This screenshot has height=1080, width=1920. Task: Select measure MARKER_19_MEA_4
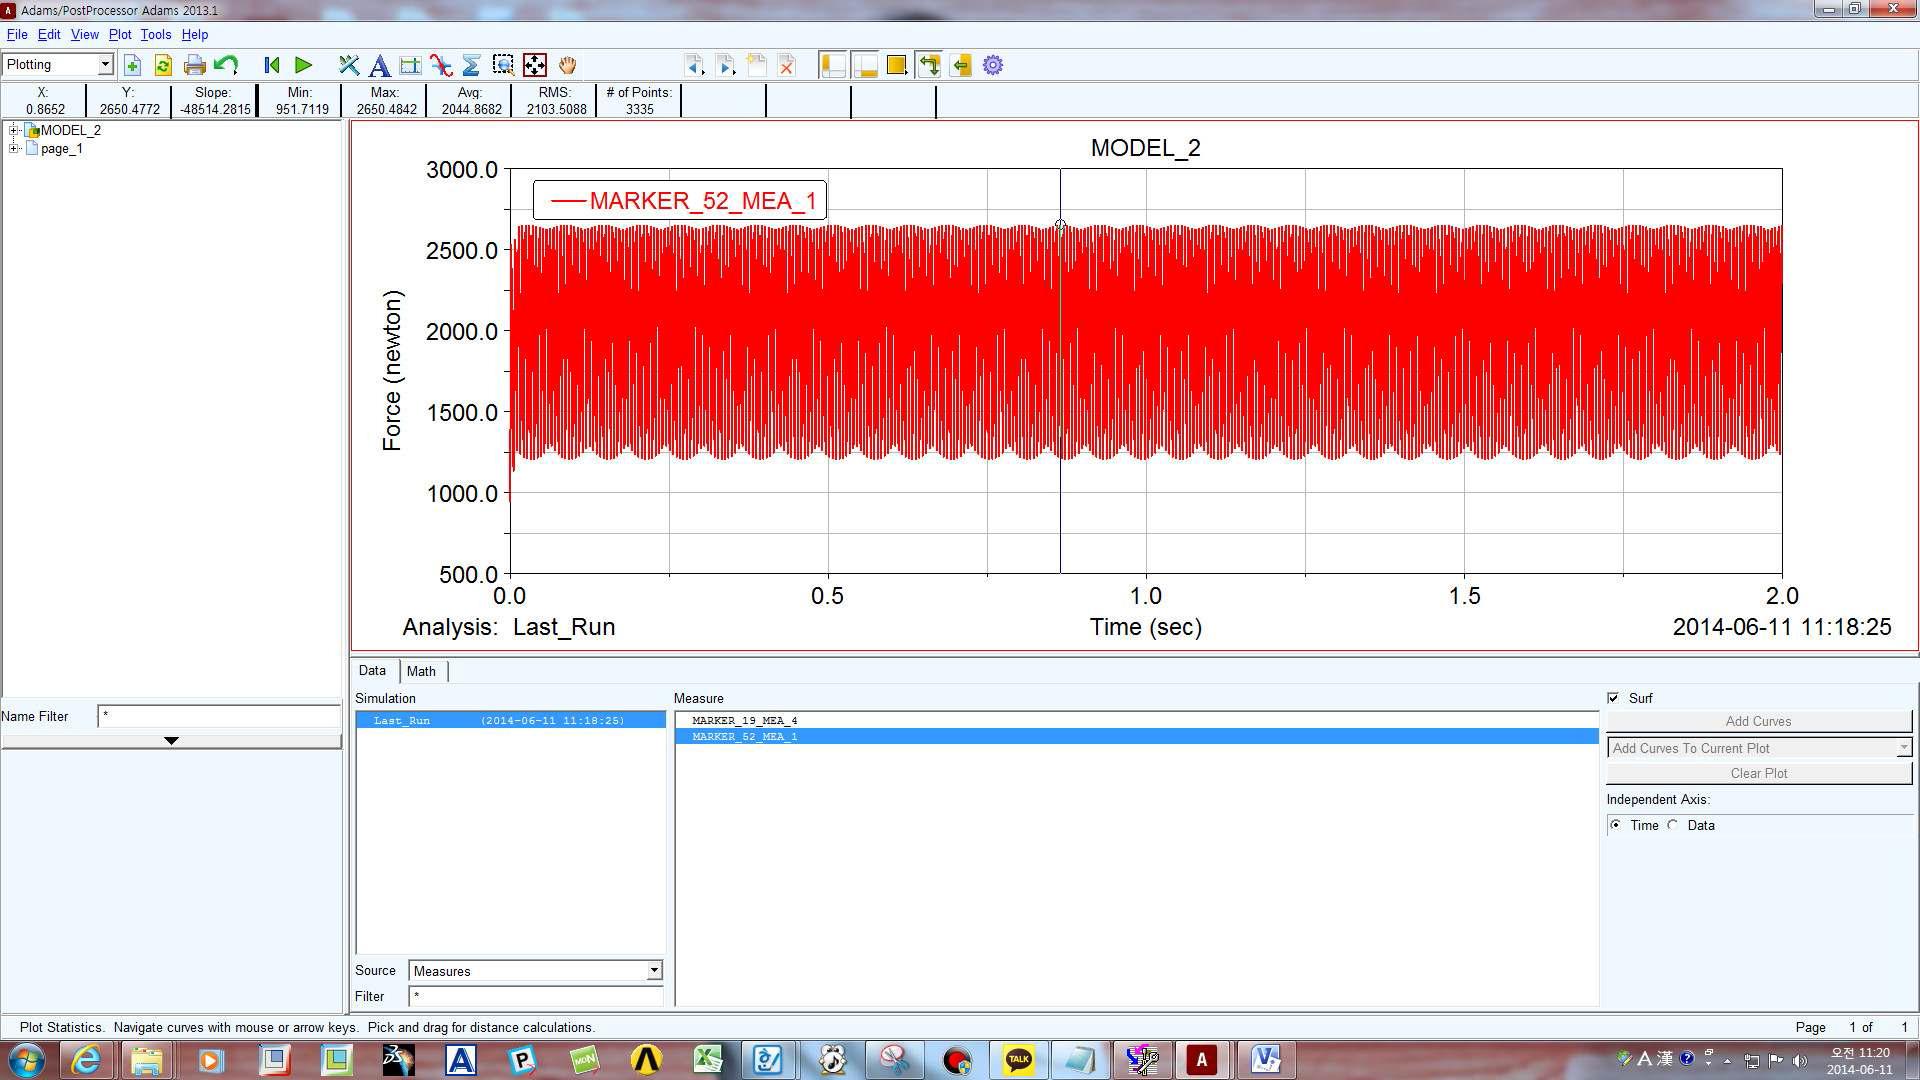point(1137,720)
